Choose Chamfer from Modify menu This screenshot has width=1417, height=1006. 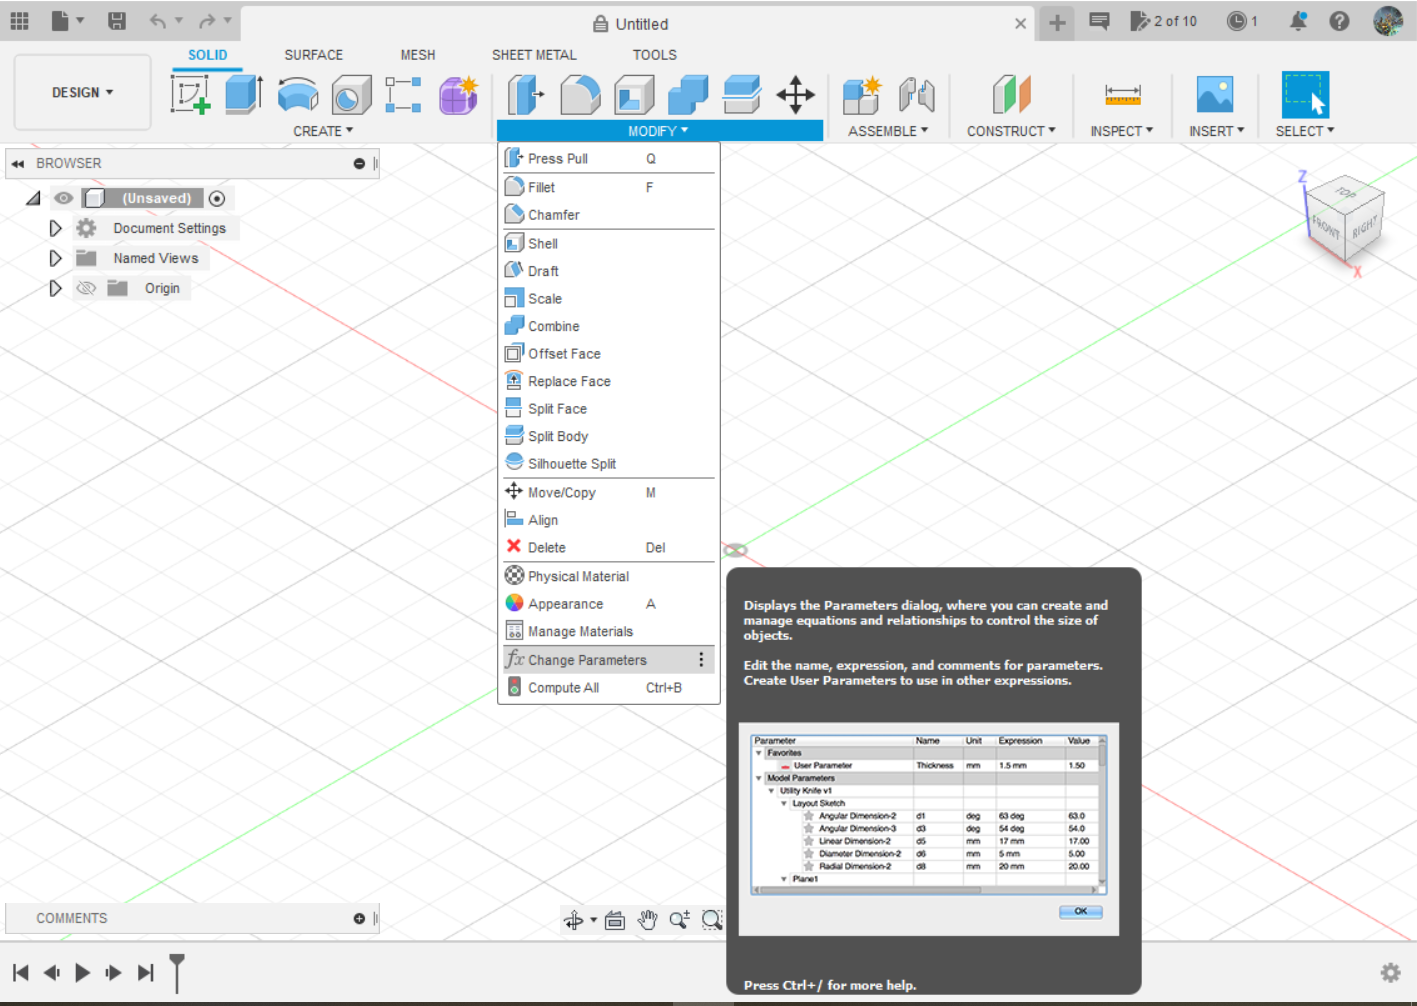[608, 215]
